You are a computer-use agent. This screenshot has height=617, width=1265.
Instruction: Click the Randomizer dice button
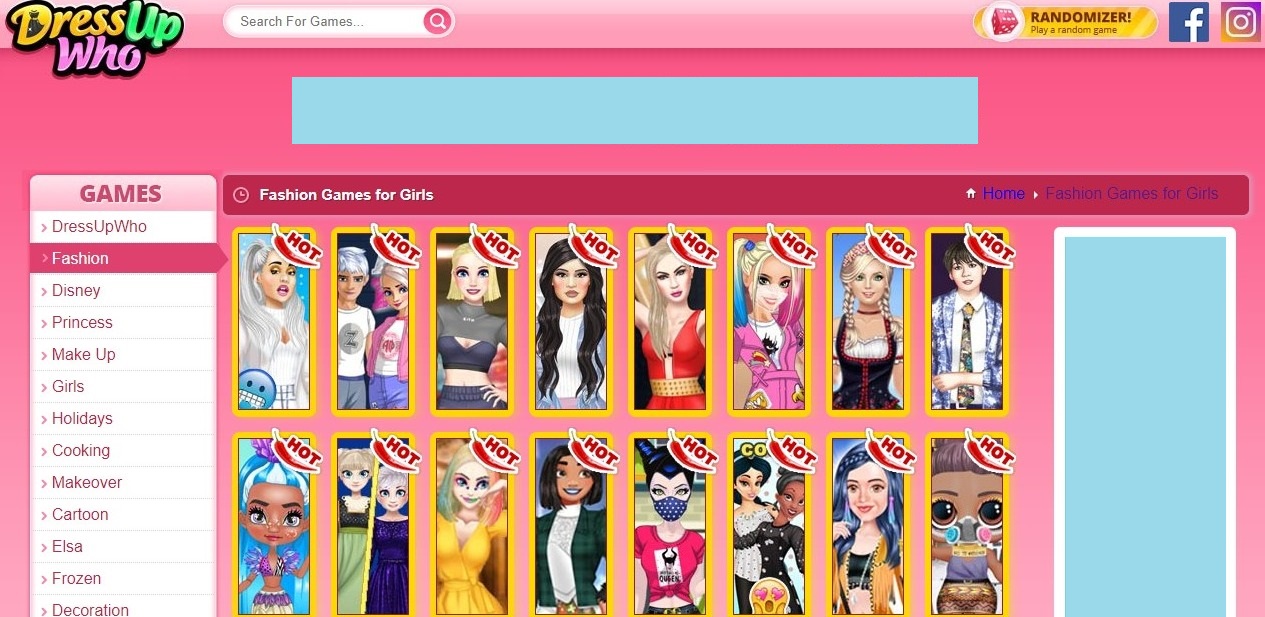(x=1065, y=22)
